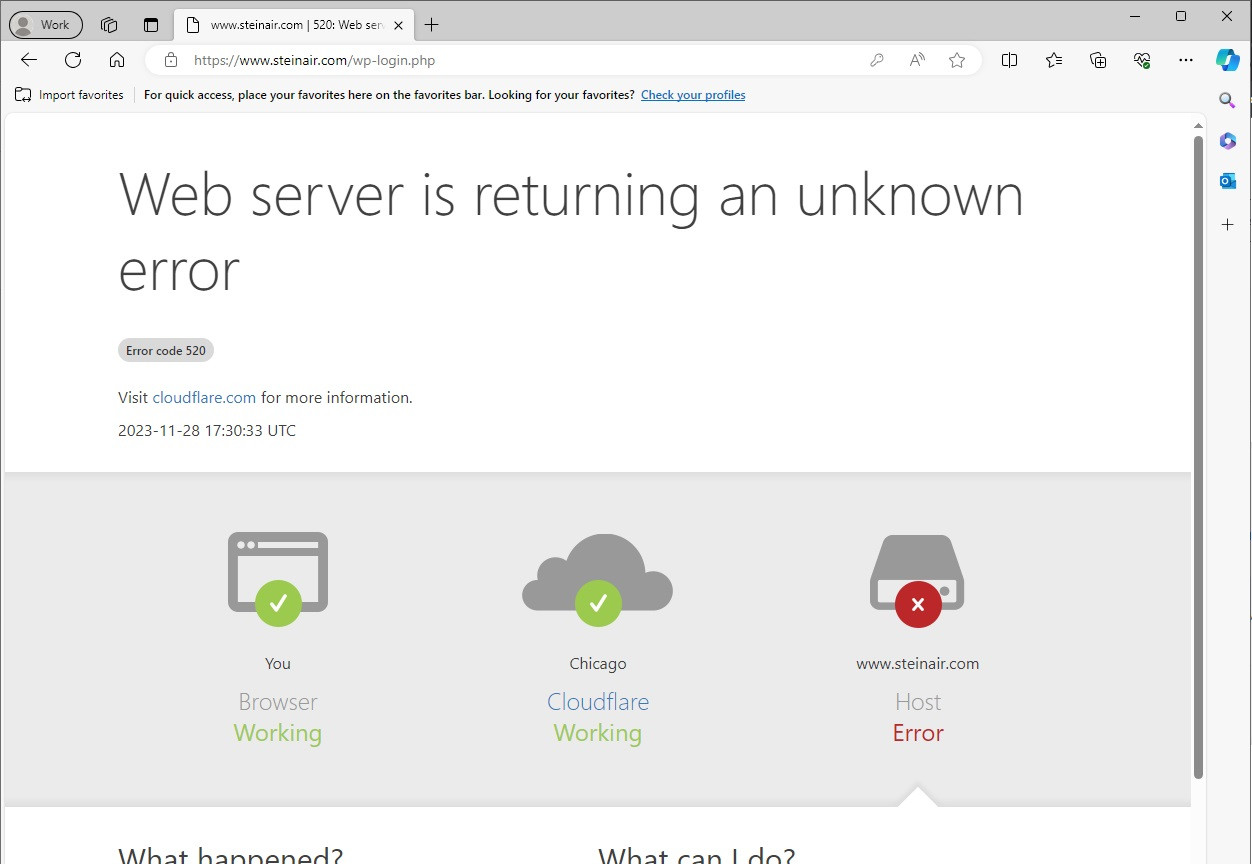Open the Check your profiles link

click(693, 95)
